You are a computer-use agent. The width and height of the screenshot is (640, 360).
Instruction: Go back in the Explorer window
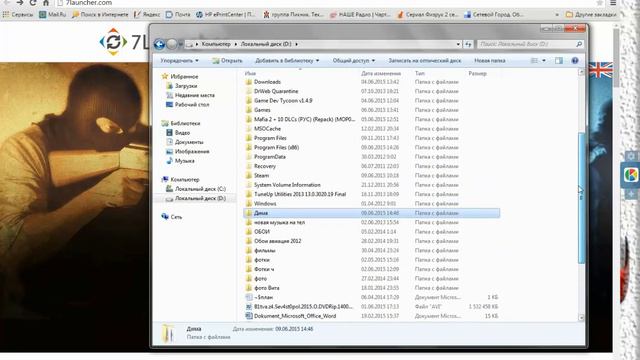pos(159,44)
